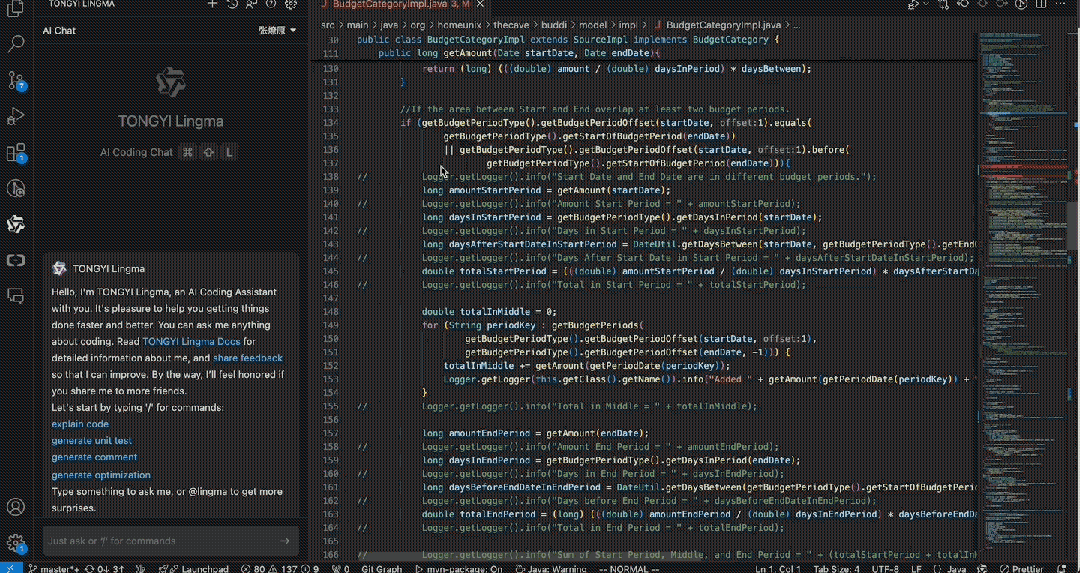Viewport: 1080px width, 573px height.
Task: Click 'main' in the breadcrumb path
Action: (x=358, y=24)
